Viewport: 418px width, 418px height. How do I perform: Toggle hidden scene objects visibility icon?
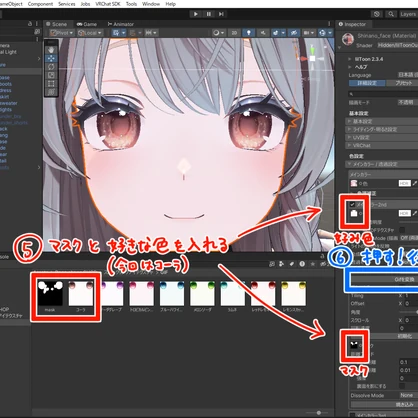(x=294, y=33)
